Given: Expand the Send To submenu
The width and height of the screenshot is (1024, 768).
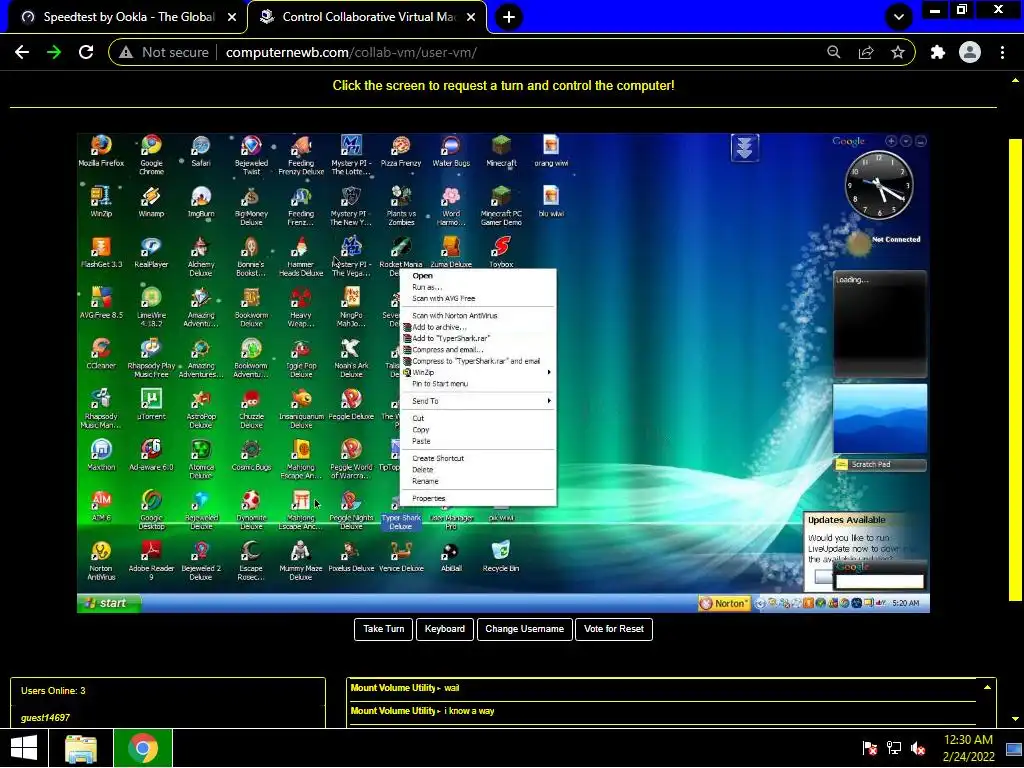Looking at the screenshot, I should [x=478, y=401].
